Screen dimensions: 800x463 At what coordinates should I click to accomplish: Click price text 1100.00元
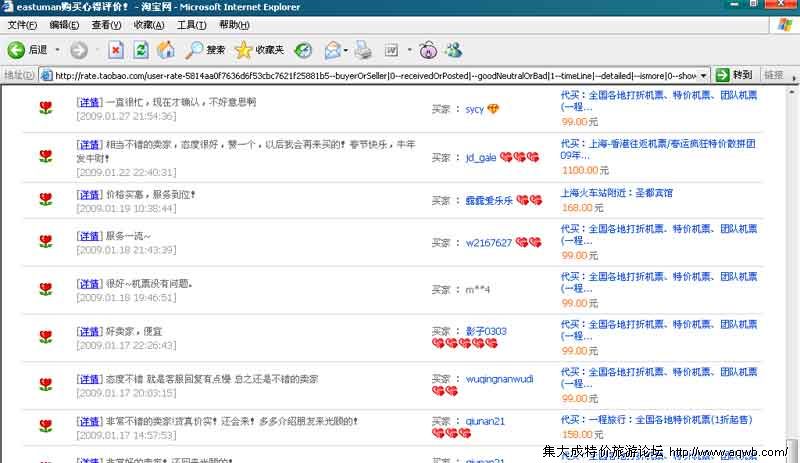coord(585,170)
